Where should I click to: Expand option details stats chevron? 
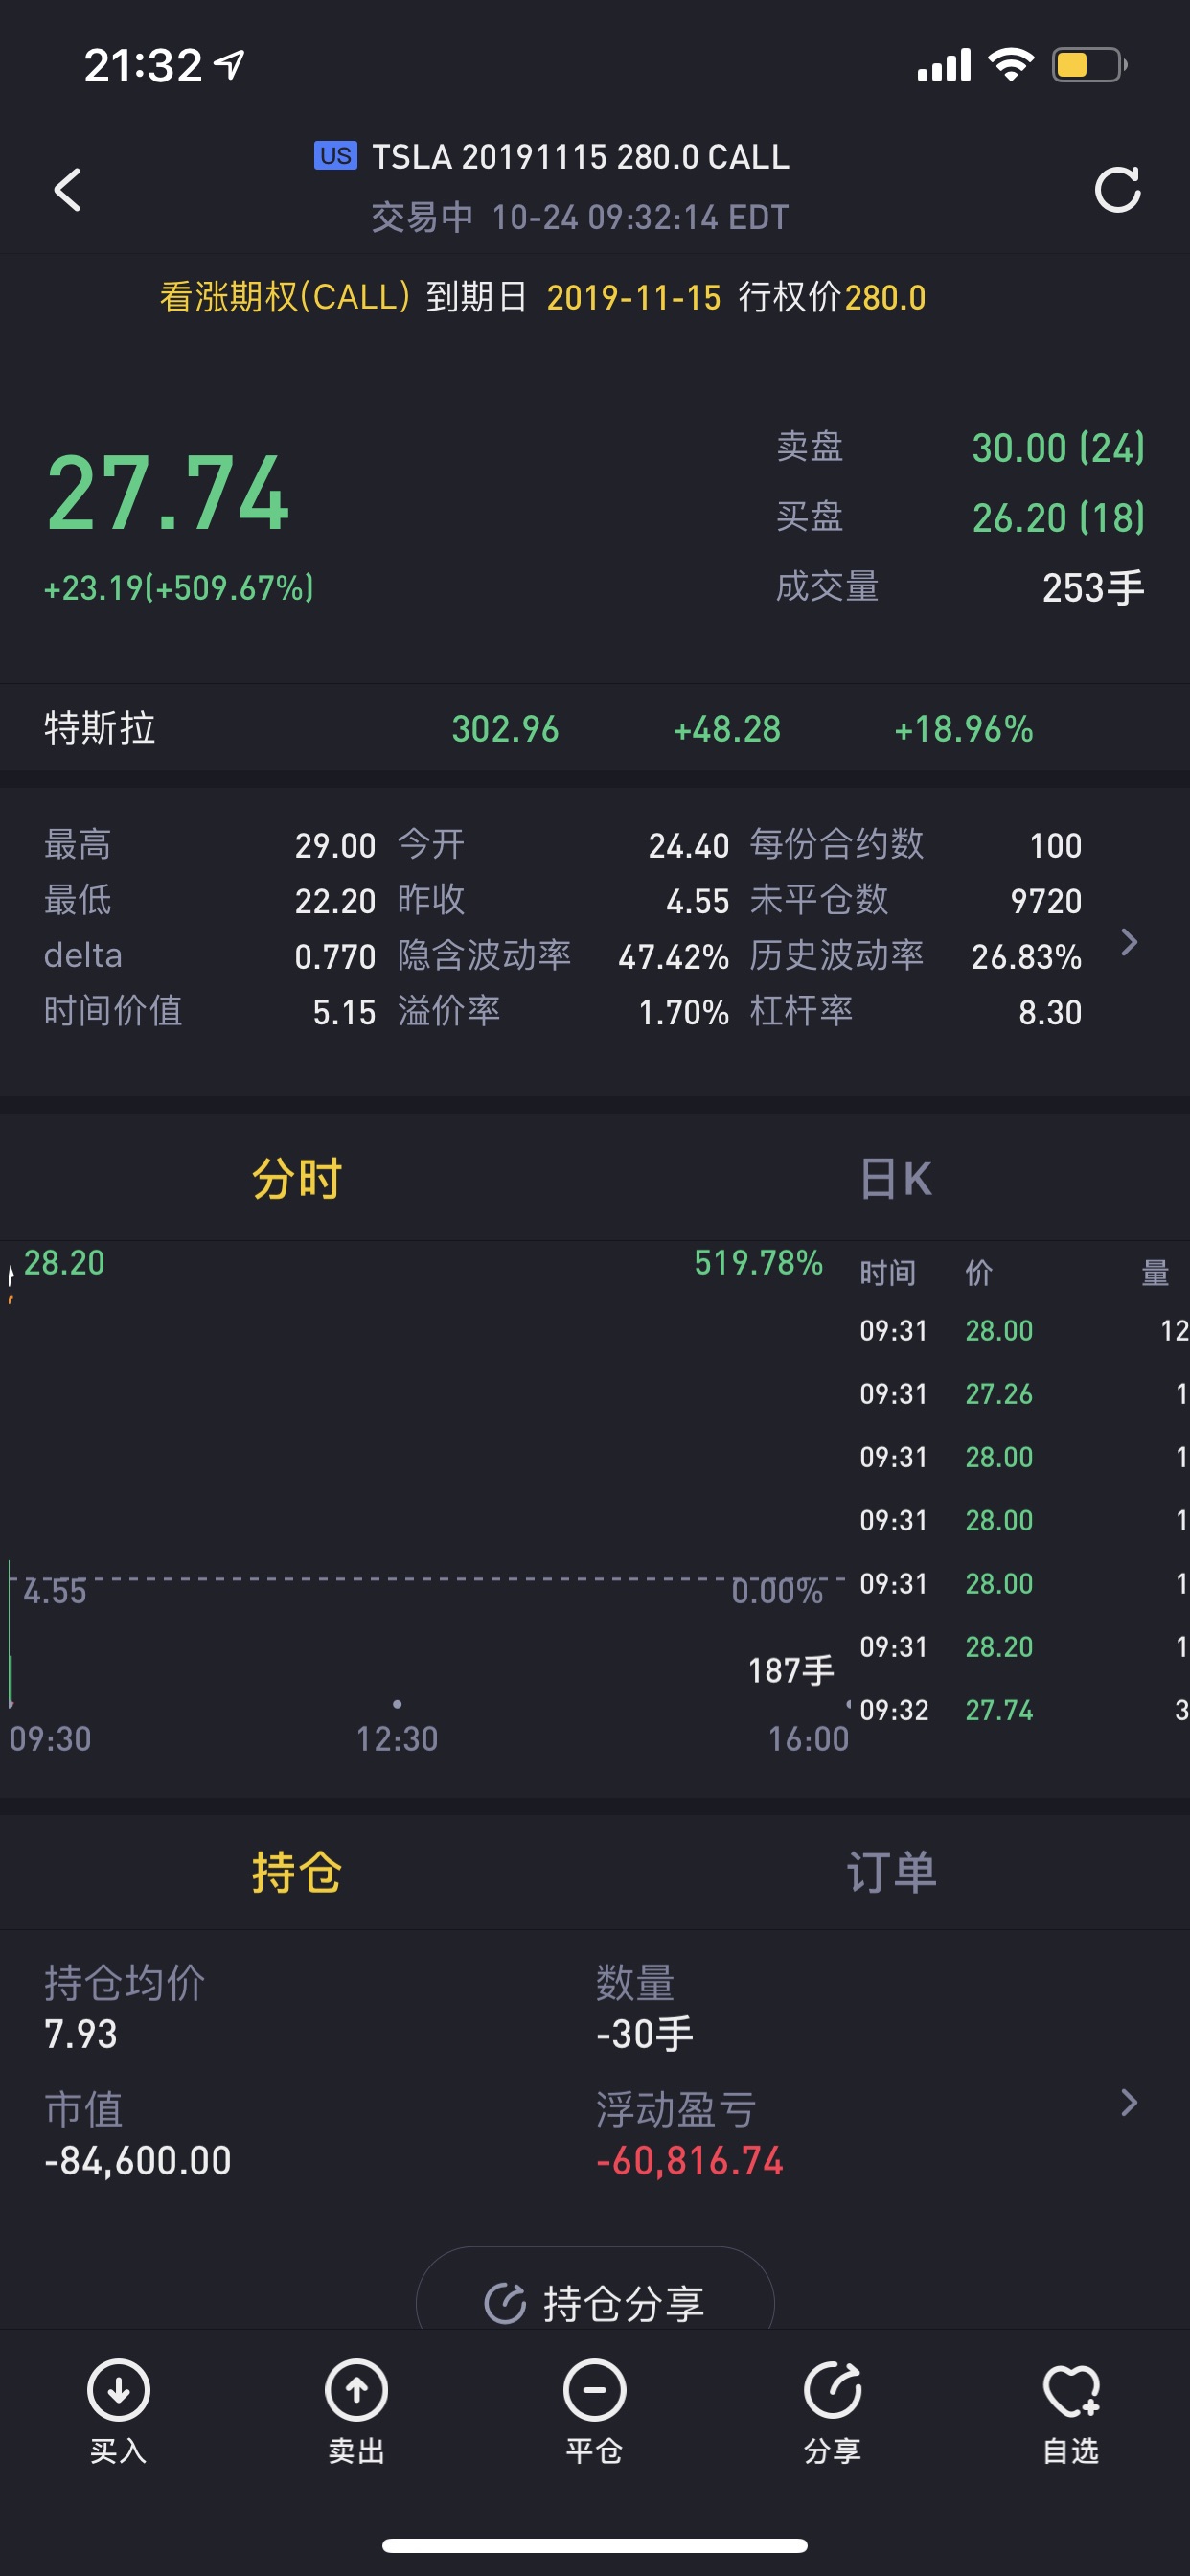(1129, 942)
